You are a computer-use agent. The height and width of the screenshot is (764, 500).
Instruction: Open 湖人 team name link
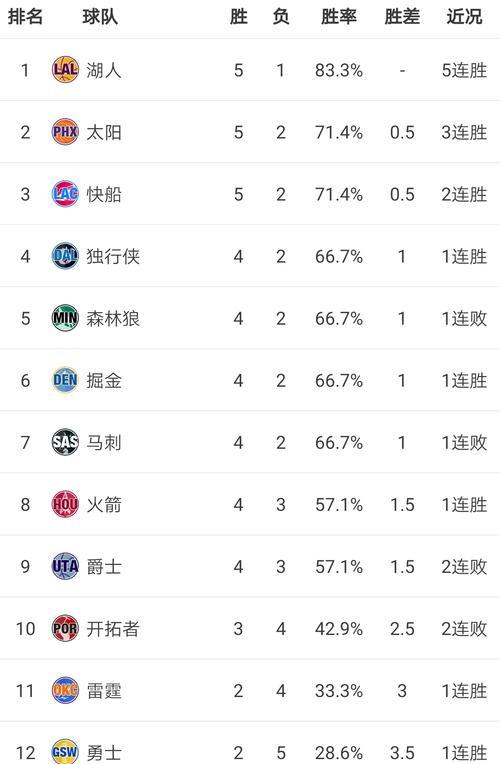(x=103, y=70)
